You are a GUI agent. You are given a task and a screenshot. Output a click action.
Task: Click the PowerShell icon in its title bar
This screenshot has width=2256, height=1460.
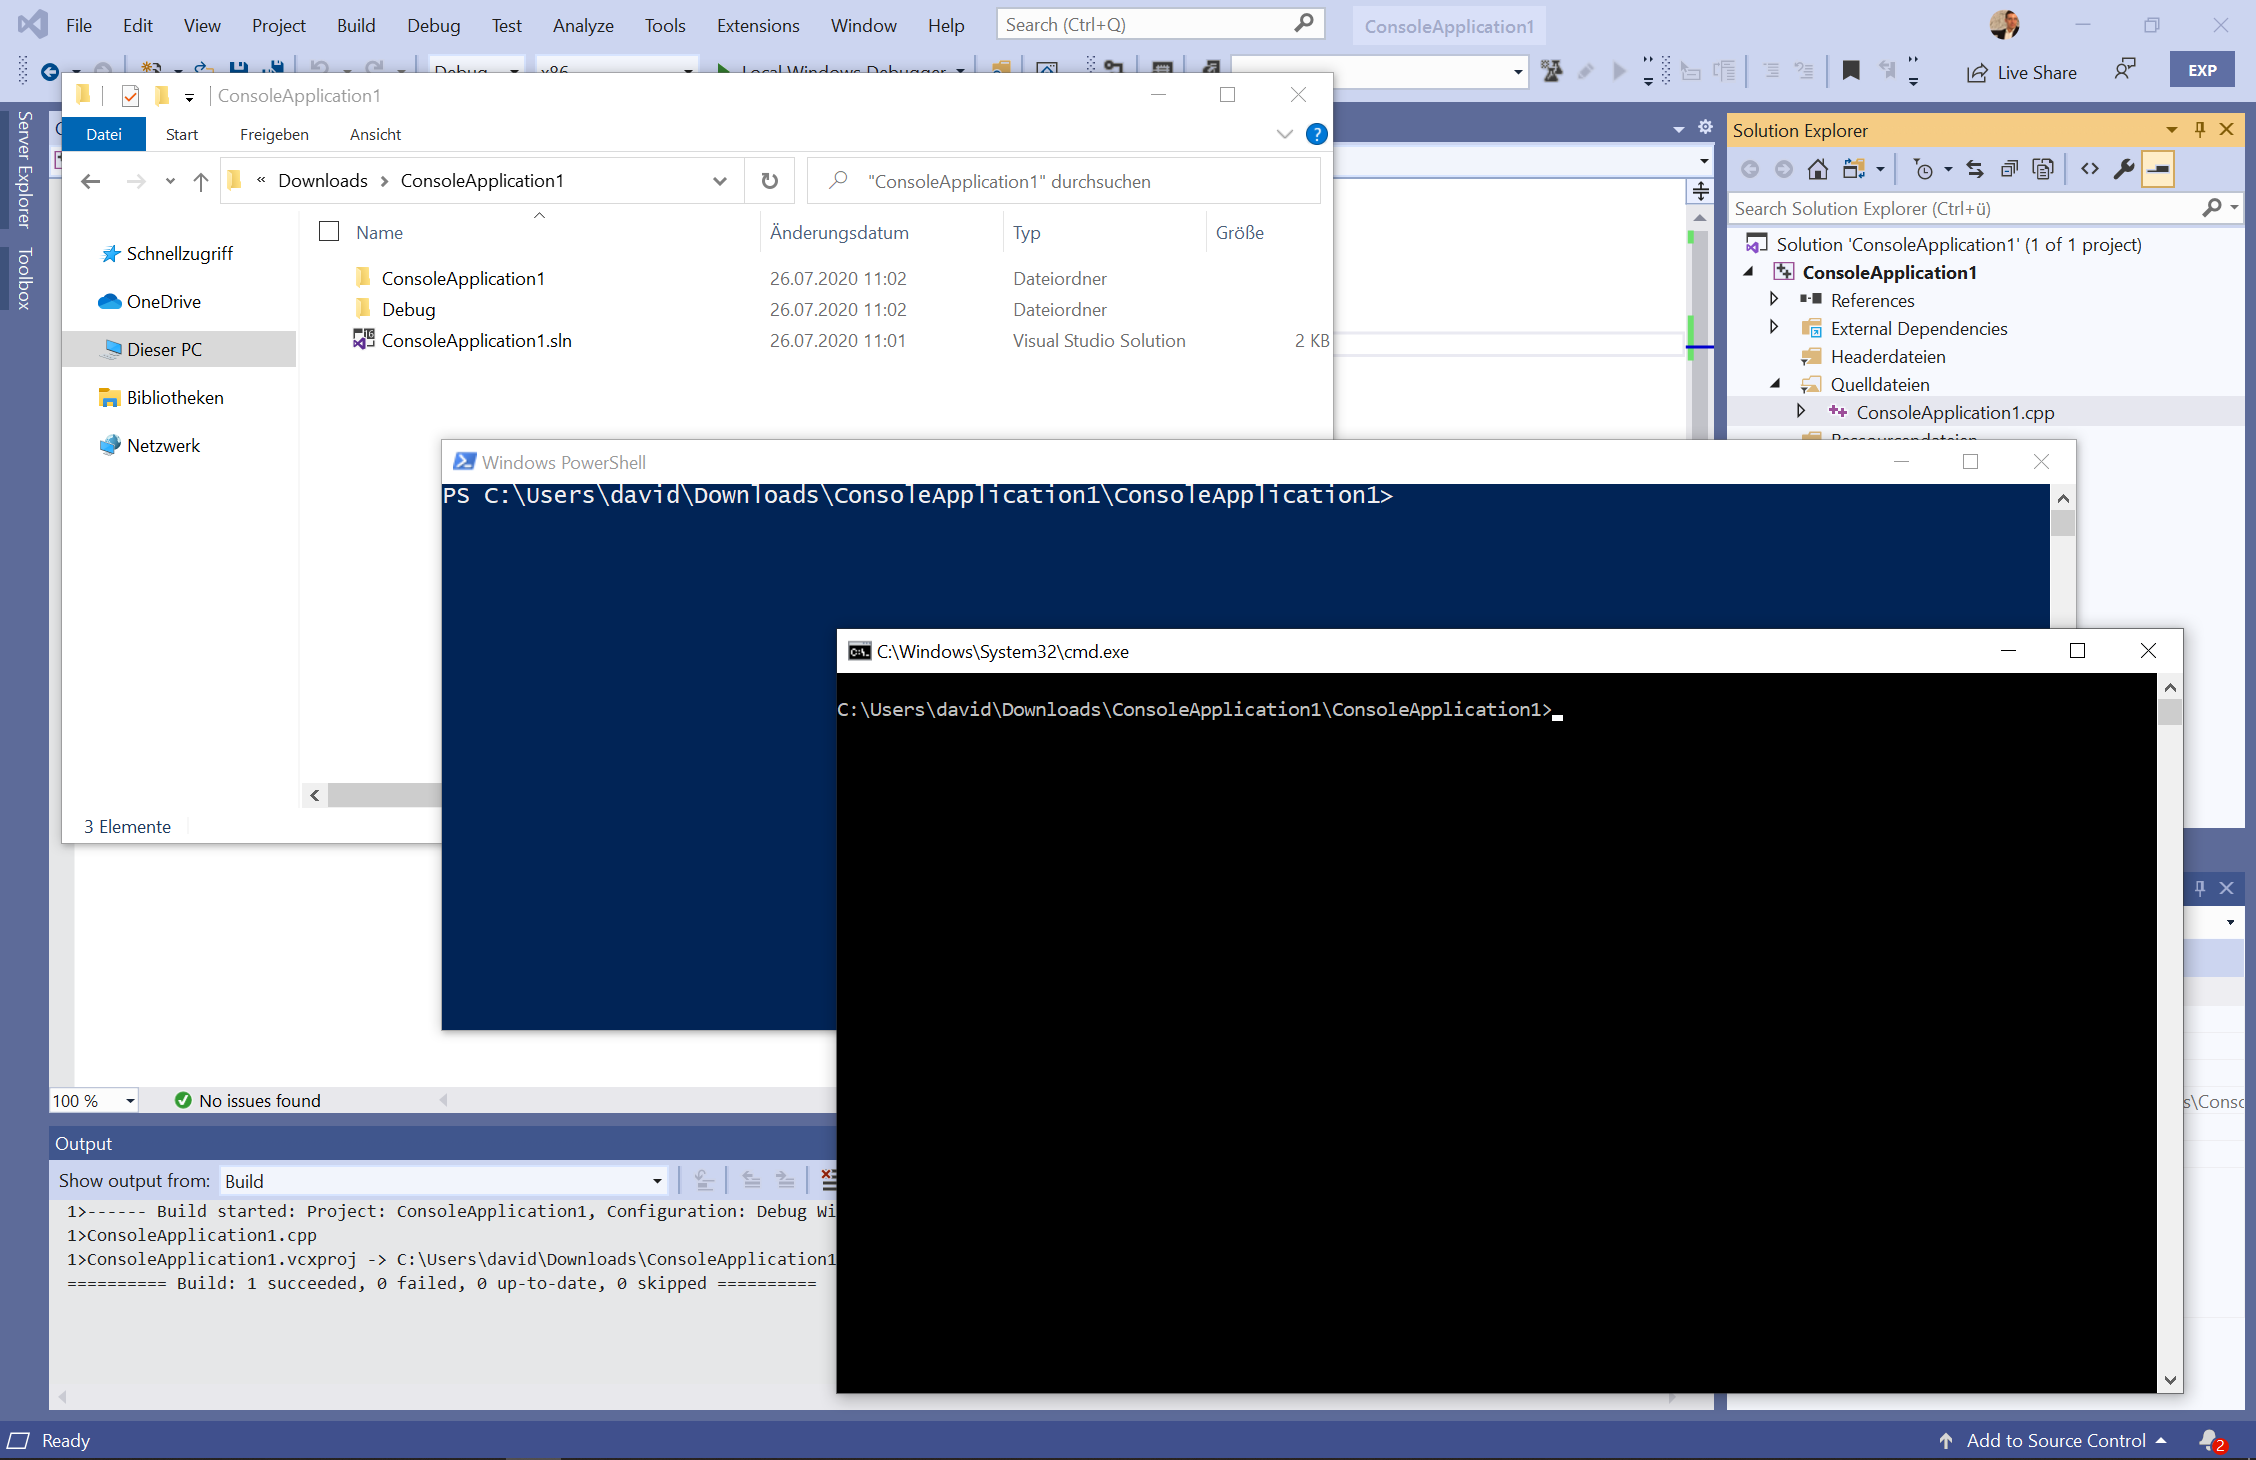464,461
